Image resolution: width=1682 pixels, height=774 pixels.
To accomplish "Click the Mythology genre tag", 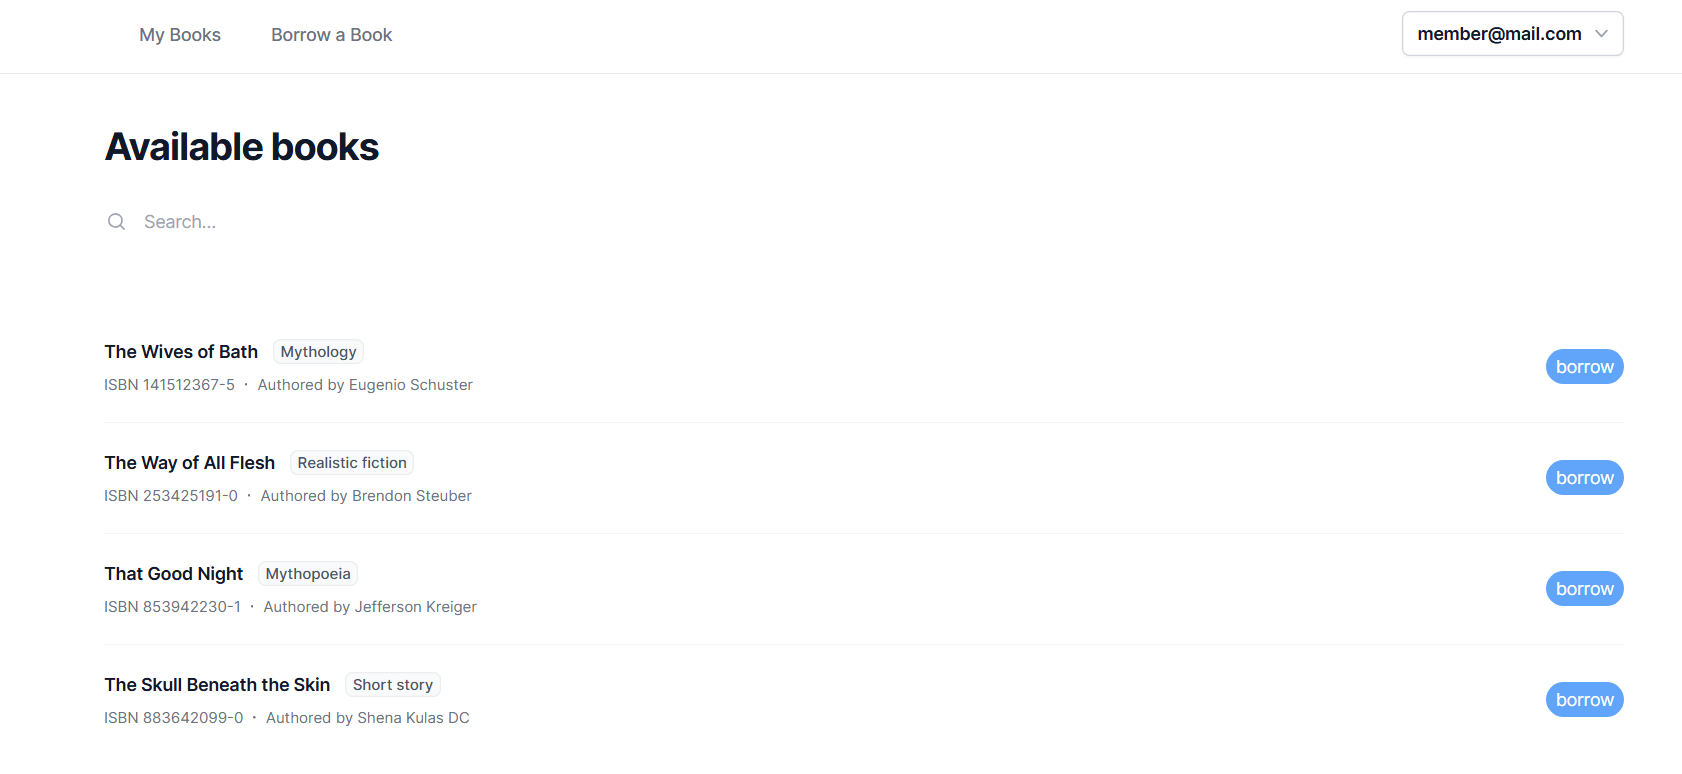I will pos(318,352).
